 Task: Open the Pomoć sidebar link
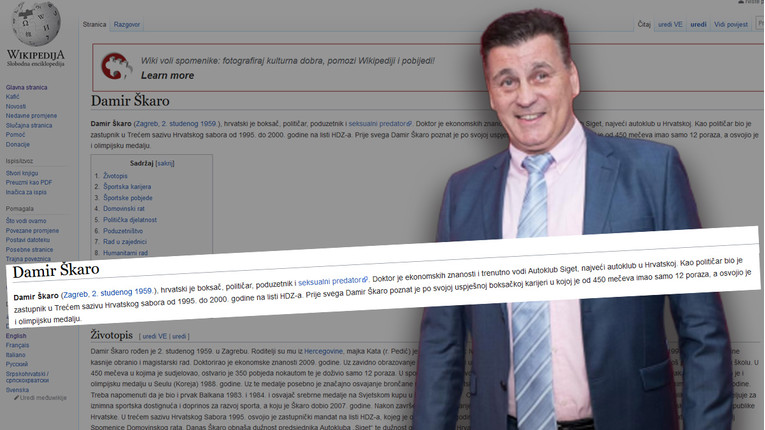tap(15, 135)
